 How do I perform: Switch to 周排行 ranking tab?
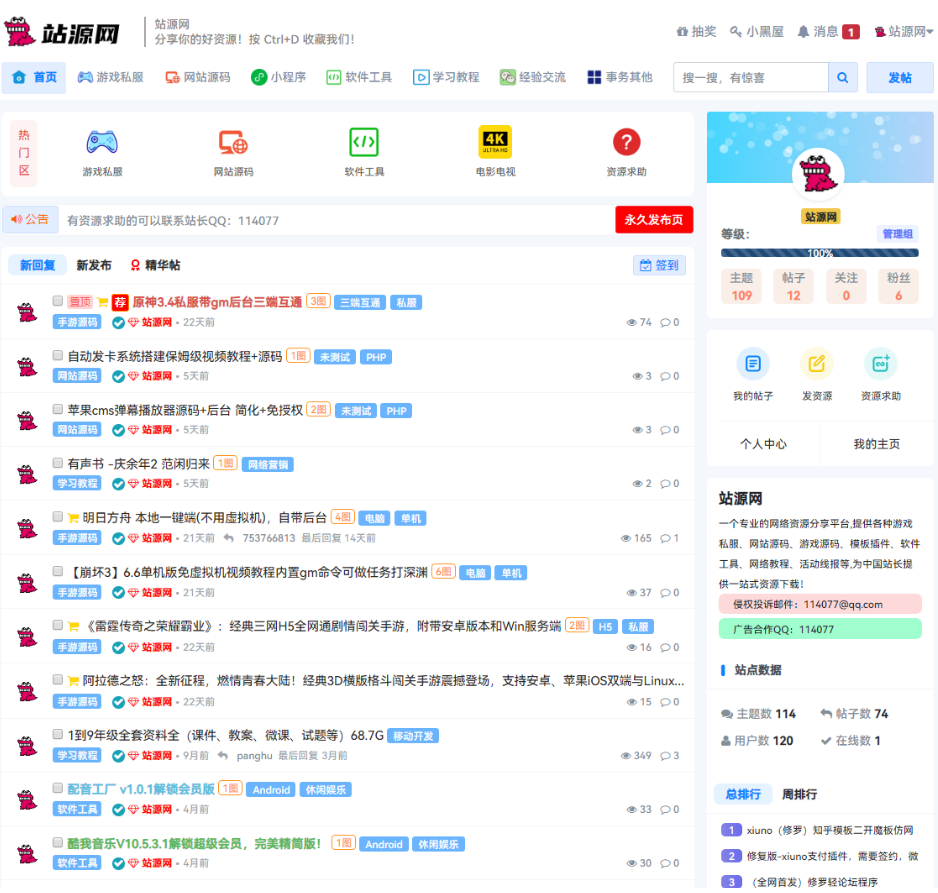pos(799,794)
